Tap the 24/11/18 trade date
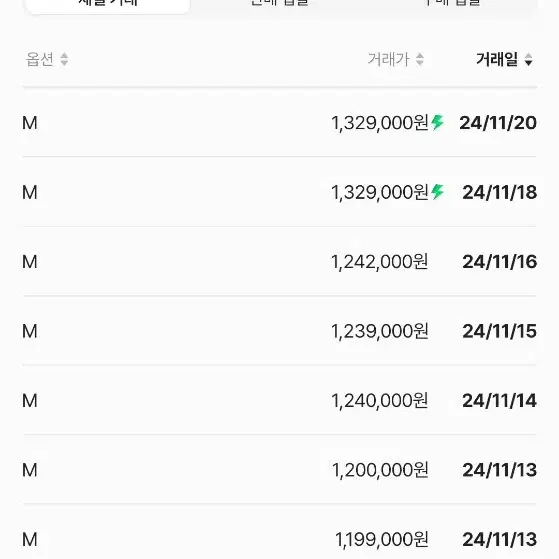The height and width of the screenshot is (559, 559). click(x=499, y=193)
